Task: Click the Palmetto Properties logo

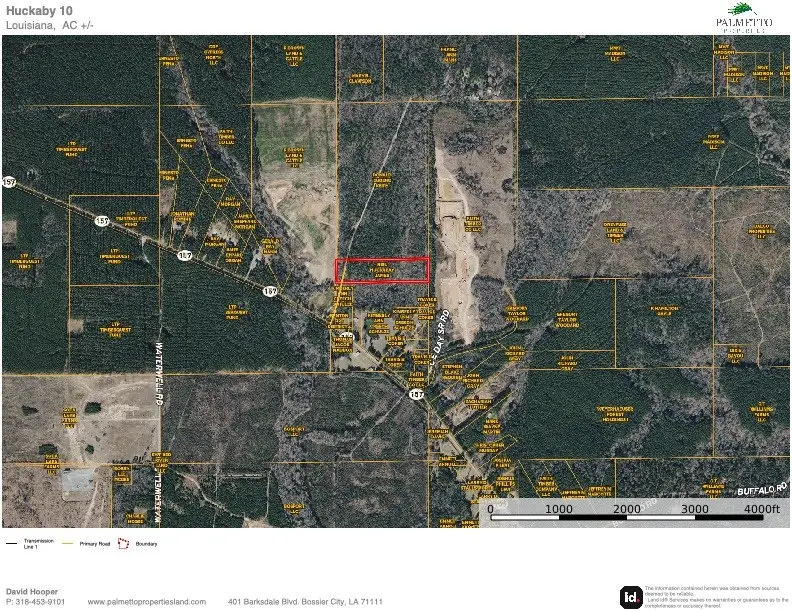Action: 744,18
